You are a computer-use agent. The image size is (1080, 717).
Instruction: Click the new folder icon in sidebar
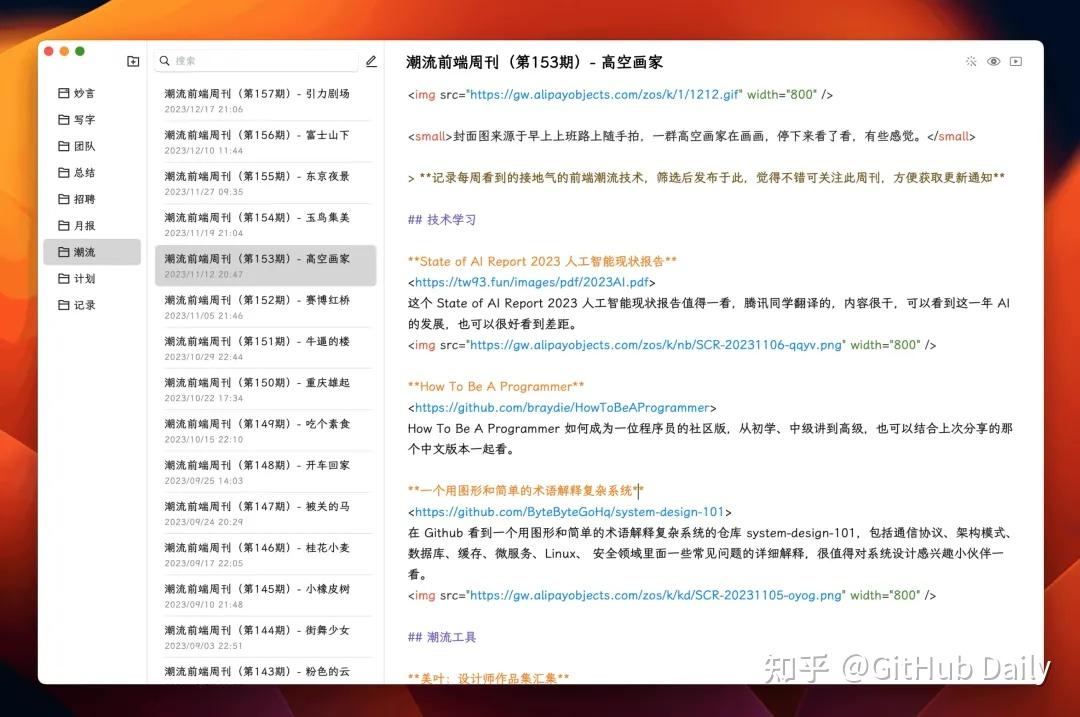[x=133, y=62]
